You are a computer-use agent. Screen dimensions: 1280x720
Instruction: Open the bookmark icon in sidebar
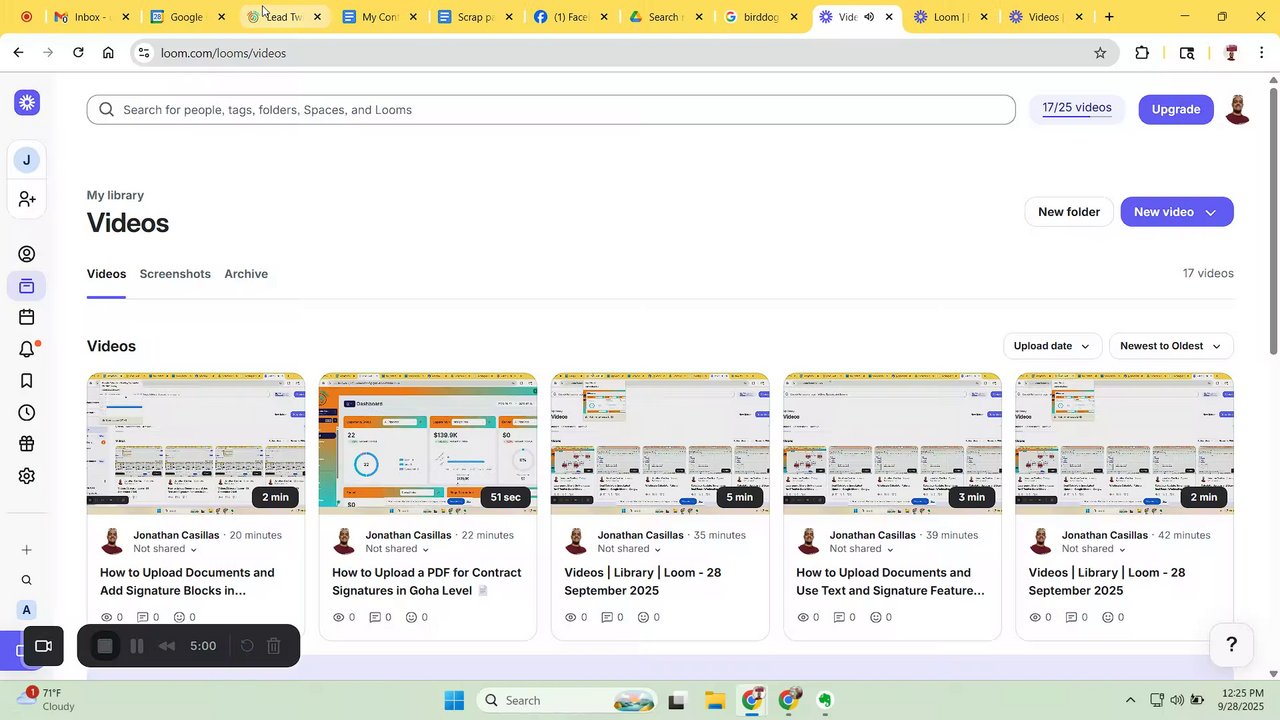[x=27, y=381]
